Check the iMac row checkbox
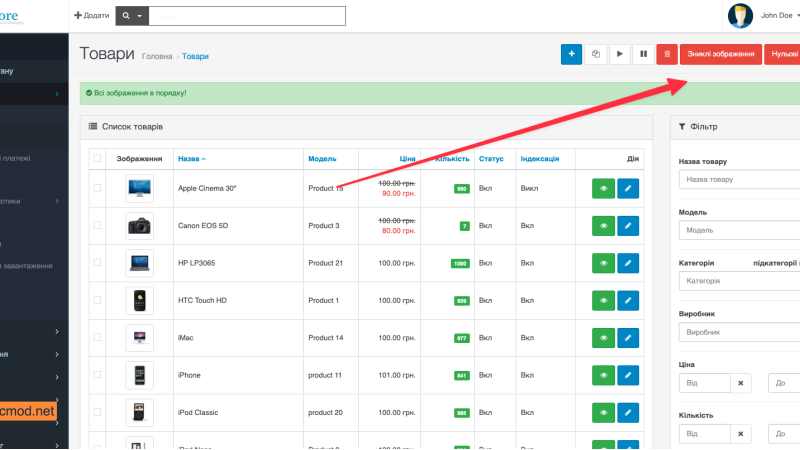The height and width of the screenshot is (450, 800). point(97,337)
